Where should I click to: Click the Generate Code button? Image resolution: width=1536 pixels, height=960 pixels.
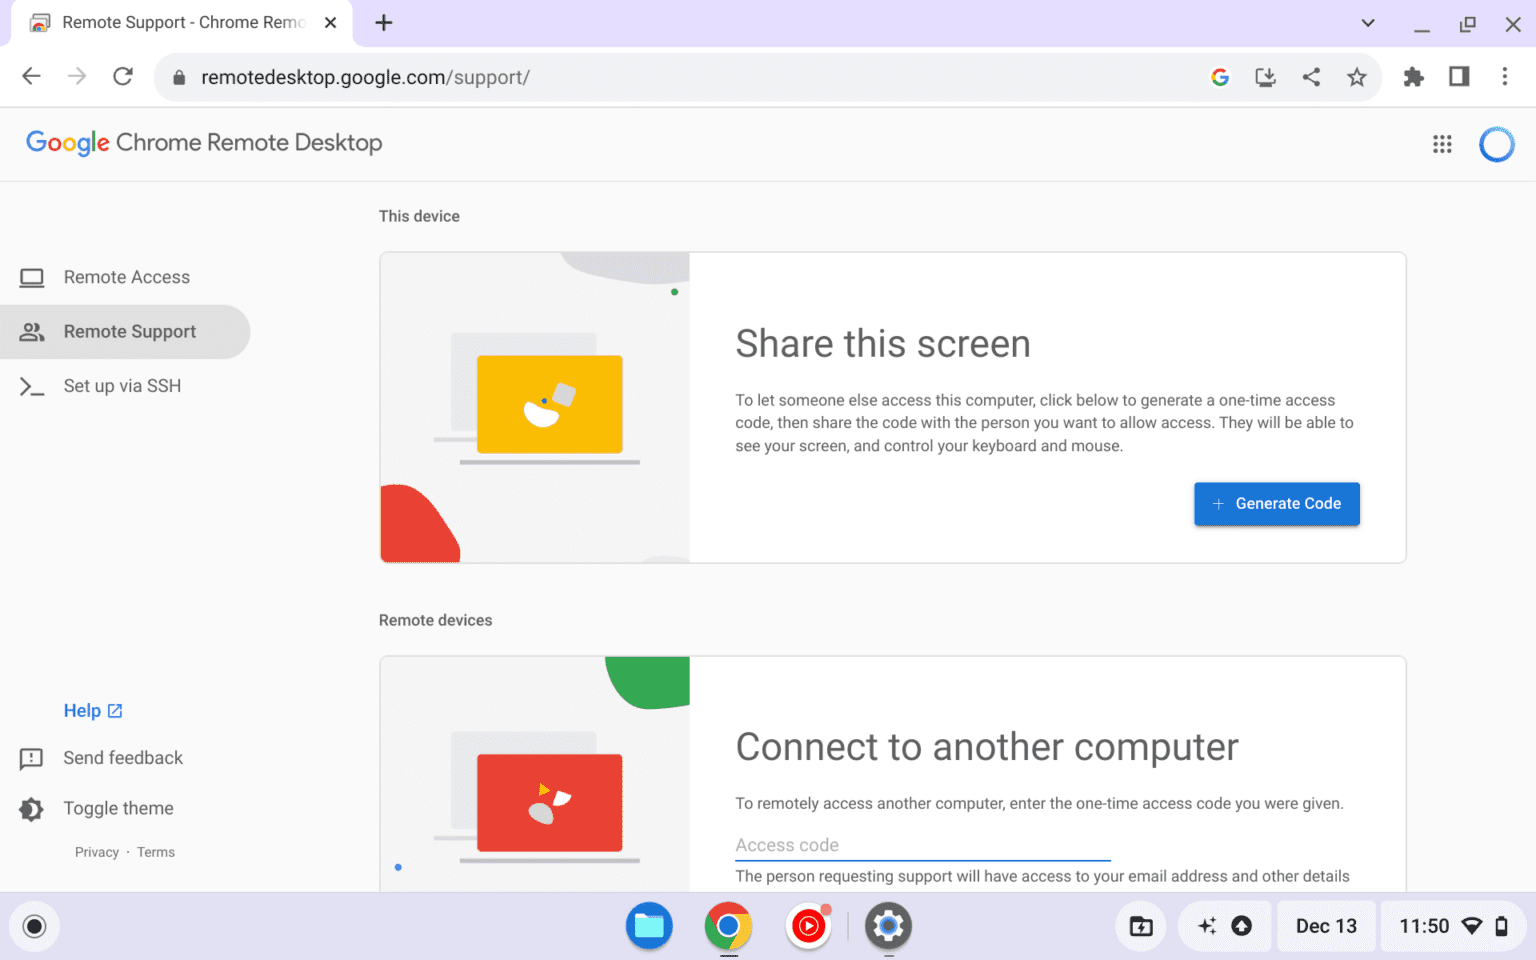[1276, 503]
